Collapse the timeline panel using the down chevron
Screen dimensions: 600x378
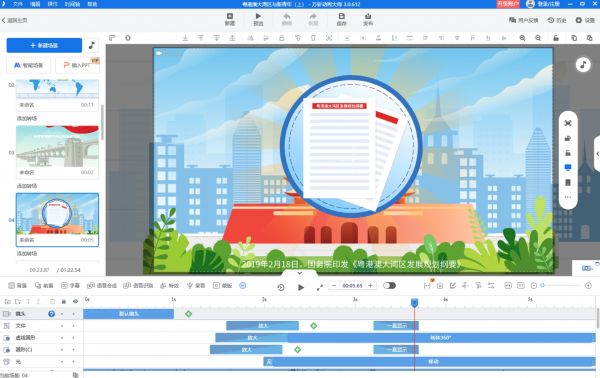coord(300,273)
